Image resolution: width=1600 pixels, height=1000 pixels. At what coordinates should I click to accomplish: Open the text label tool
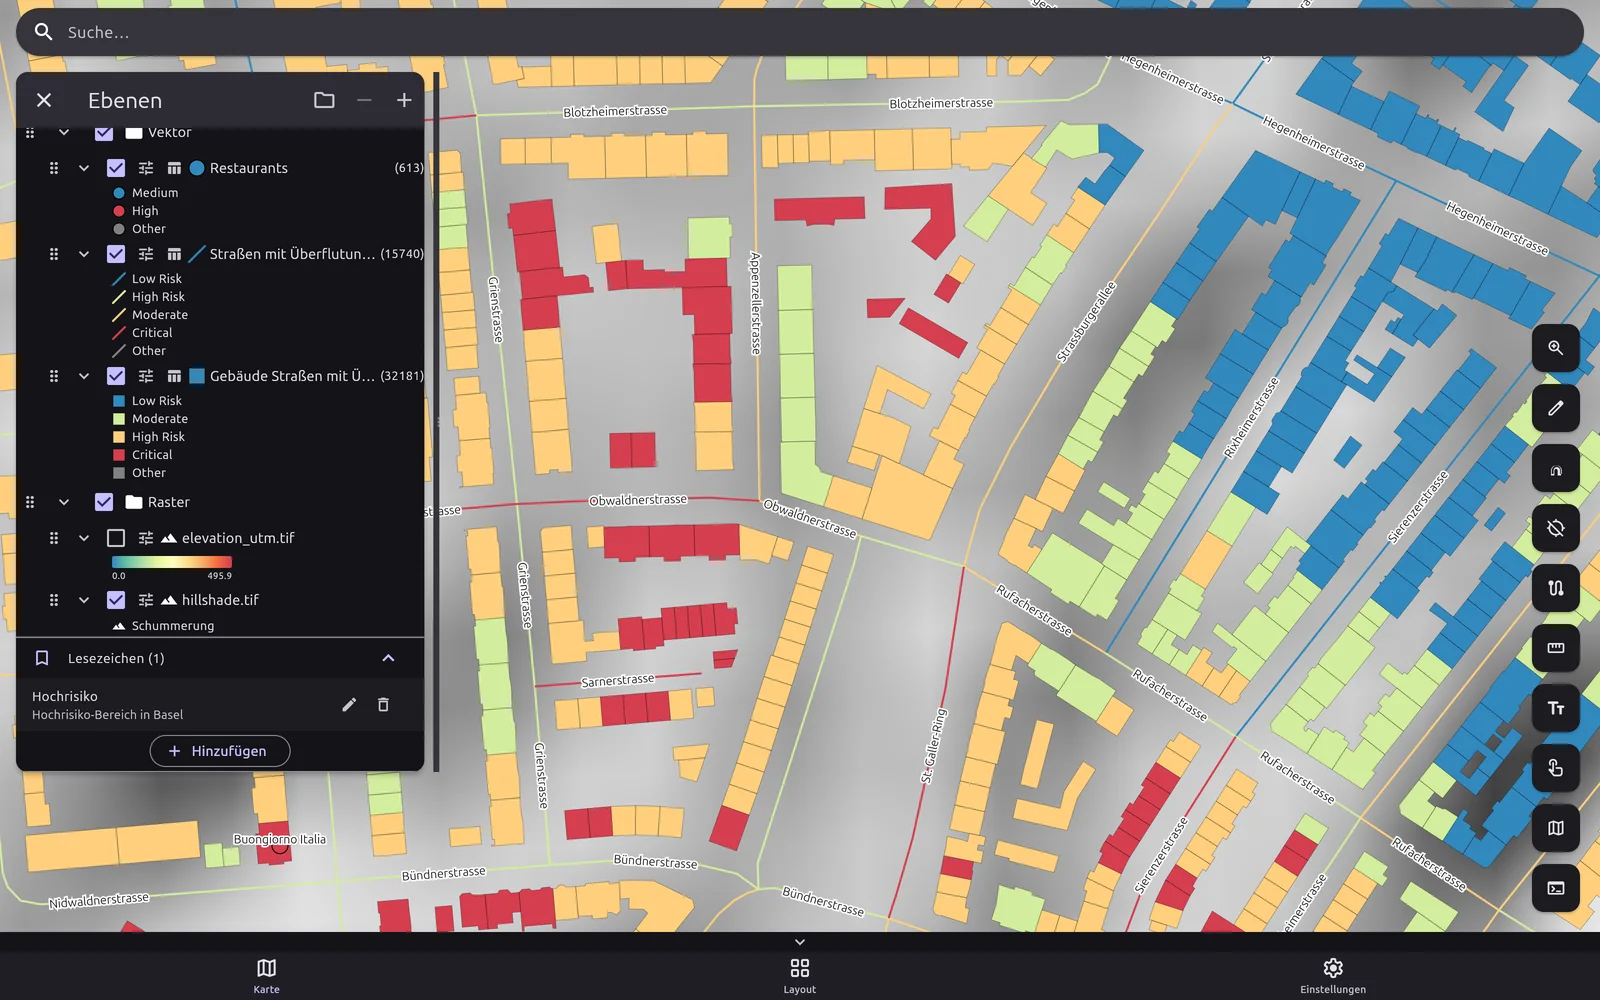pyautogui.click(x=1556, y=708)
